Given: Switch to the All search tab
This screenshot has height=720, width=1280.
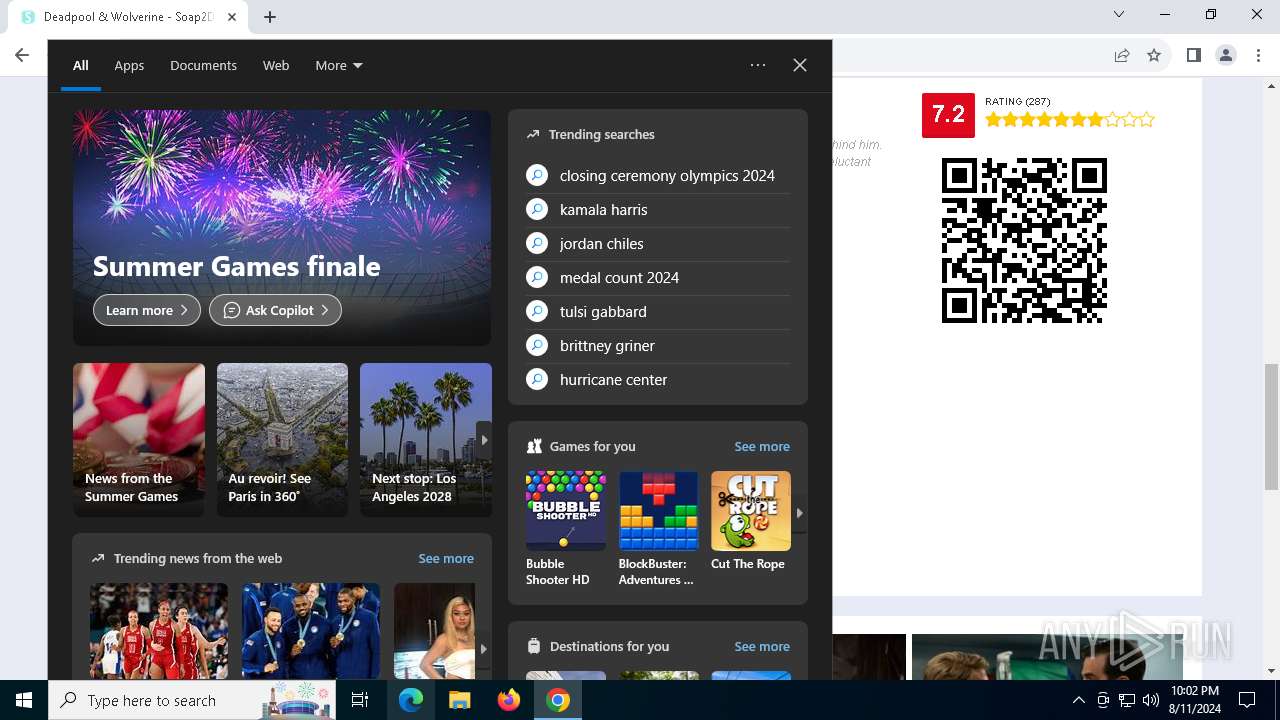Looking at the screenshot, I should [81, 65].
